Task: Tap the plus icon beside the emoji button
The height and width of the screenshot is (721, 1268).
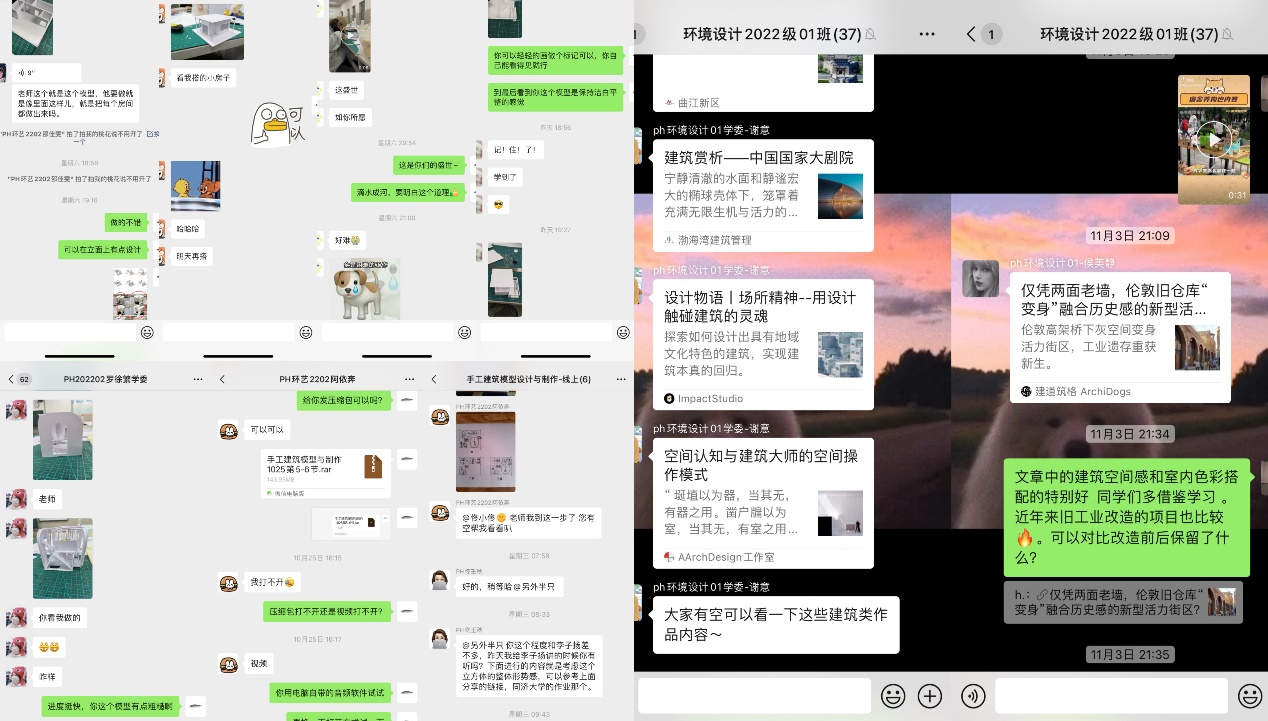Action: tap(930, 696)
